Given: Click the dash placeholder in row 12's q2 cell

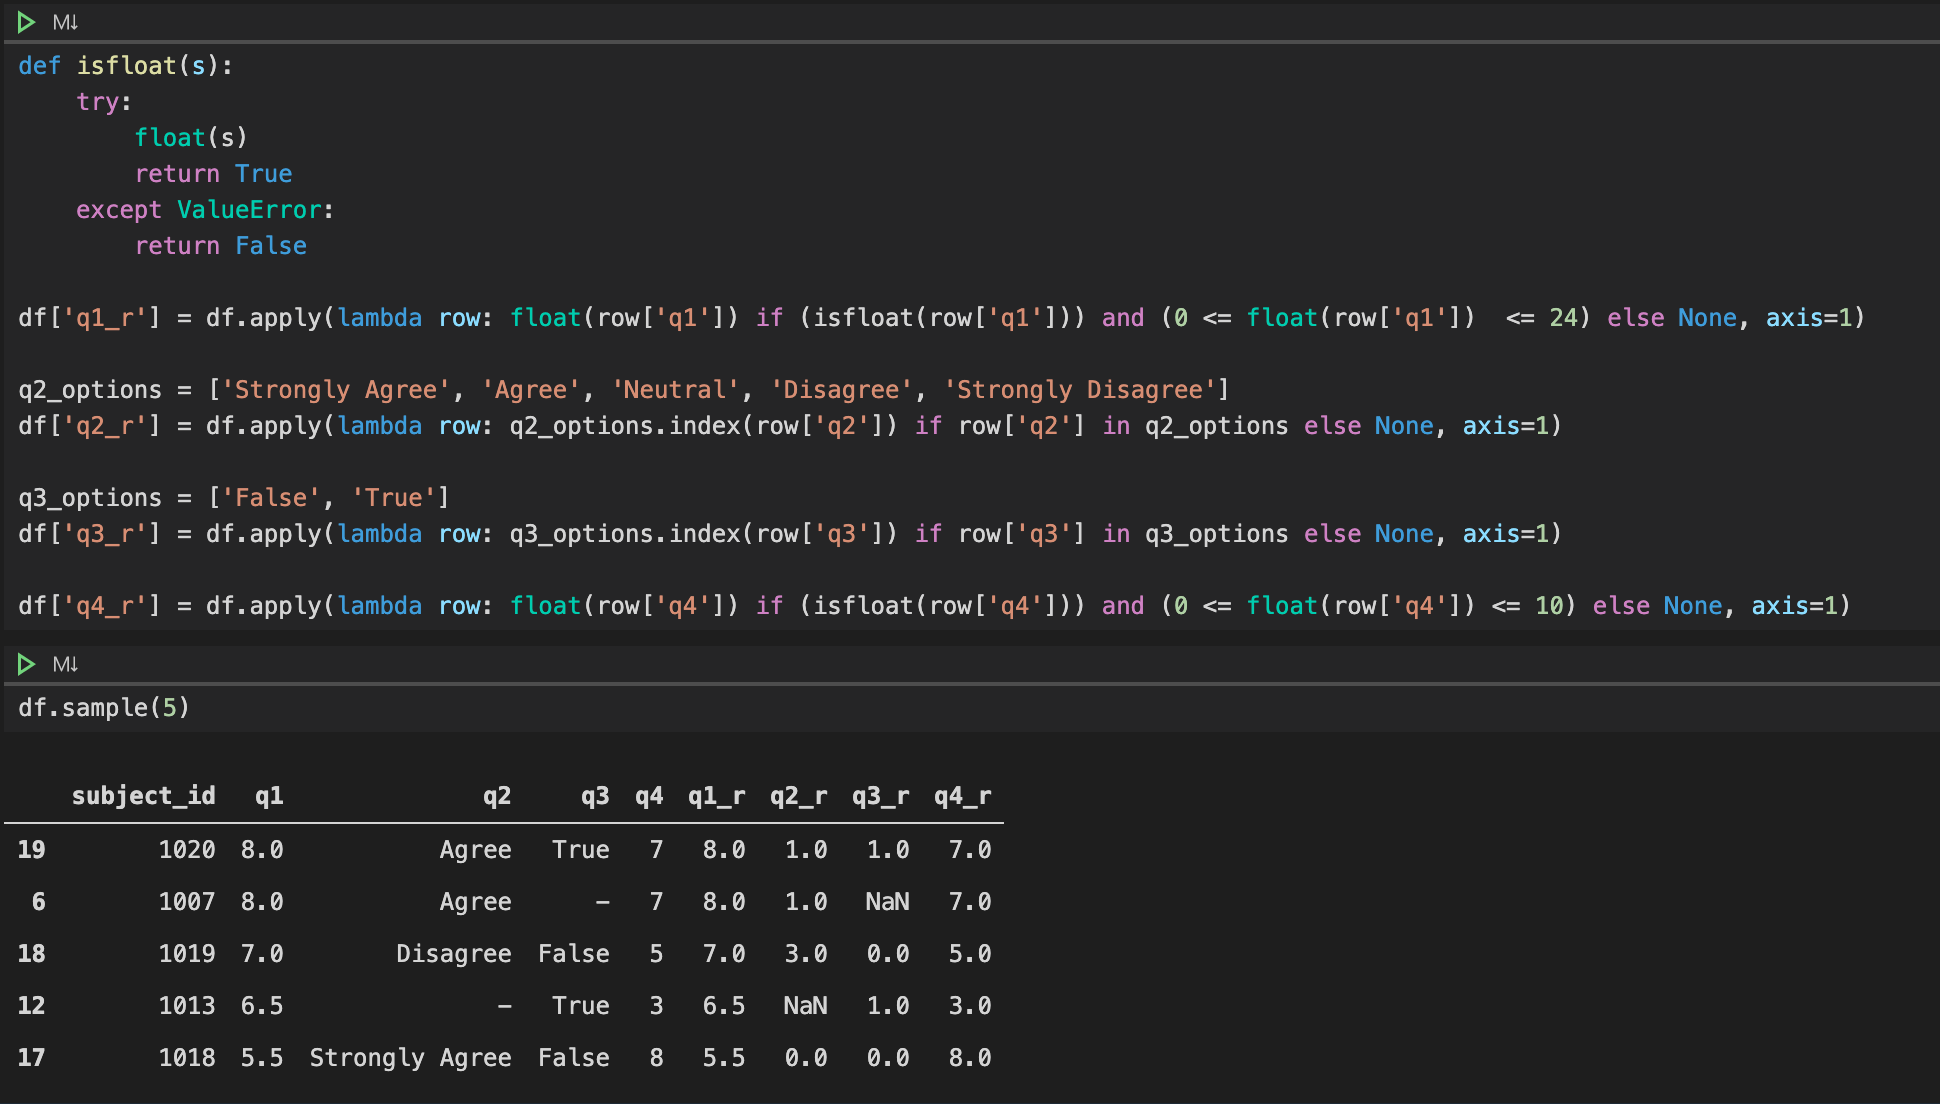Looking at the screenshot, I should pos(503,1005).
